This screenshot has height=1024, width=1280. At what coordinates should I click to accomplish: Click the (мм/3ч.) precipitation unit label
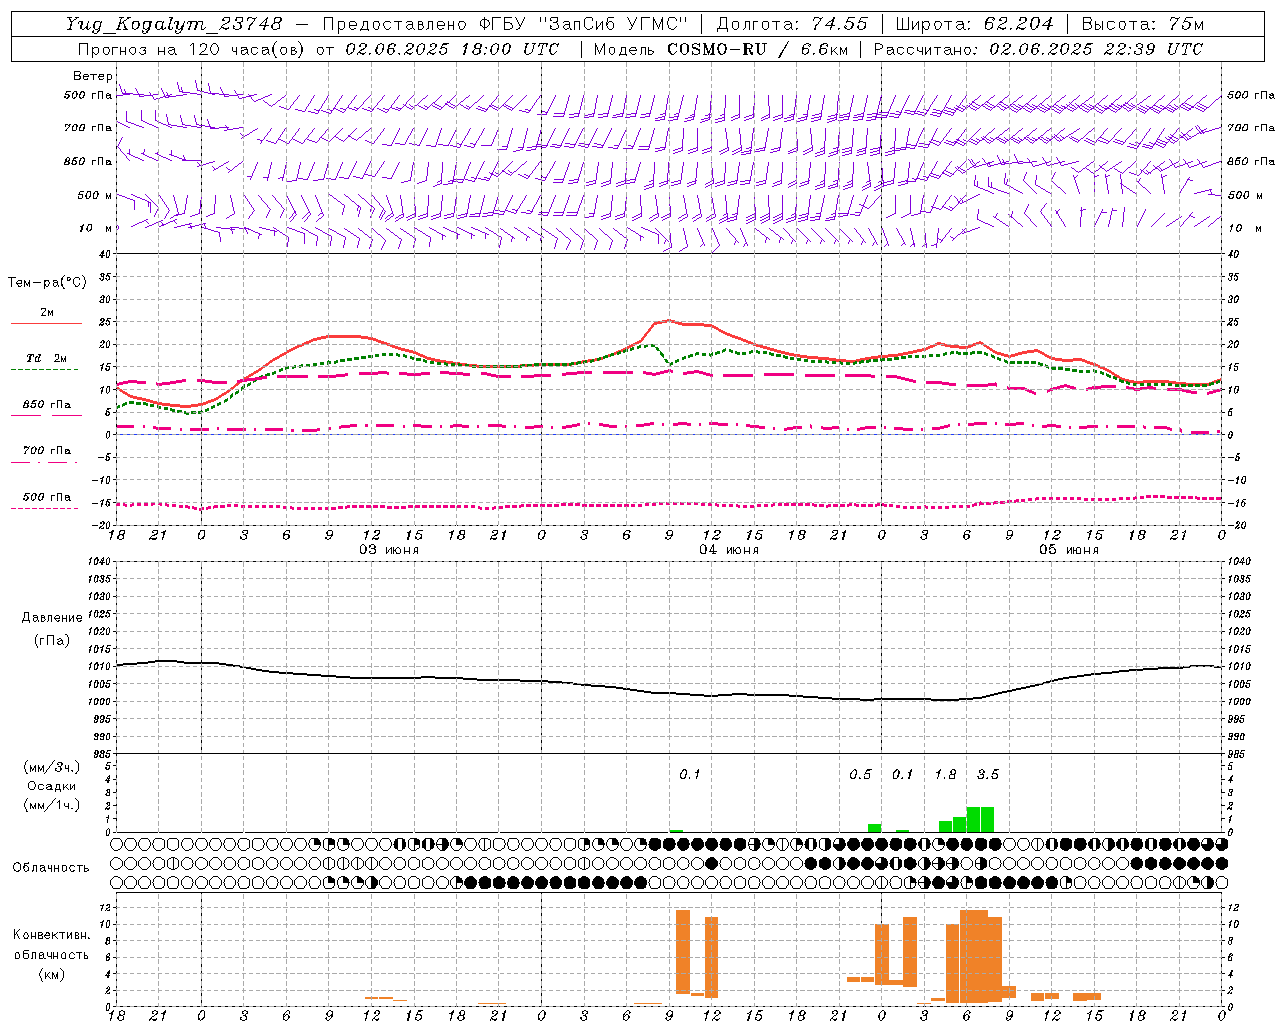pyautogui.click(x=51, y=767)
